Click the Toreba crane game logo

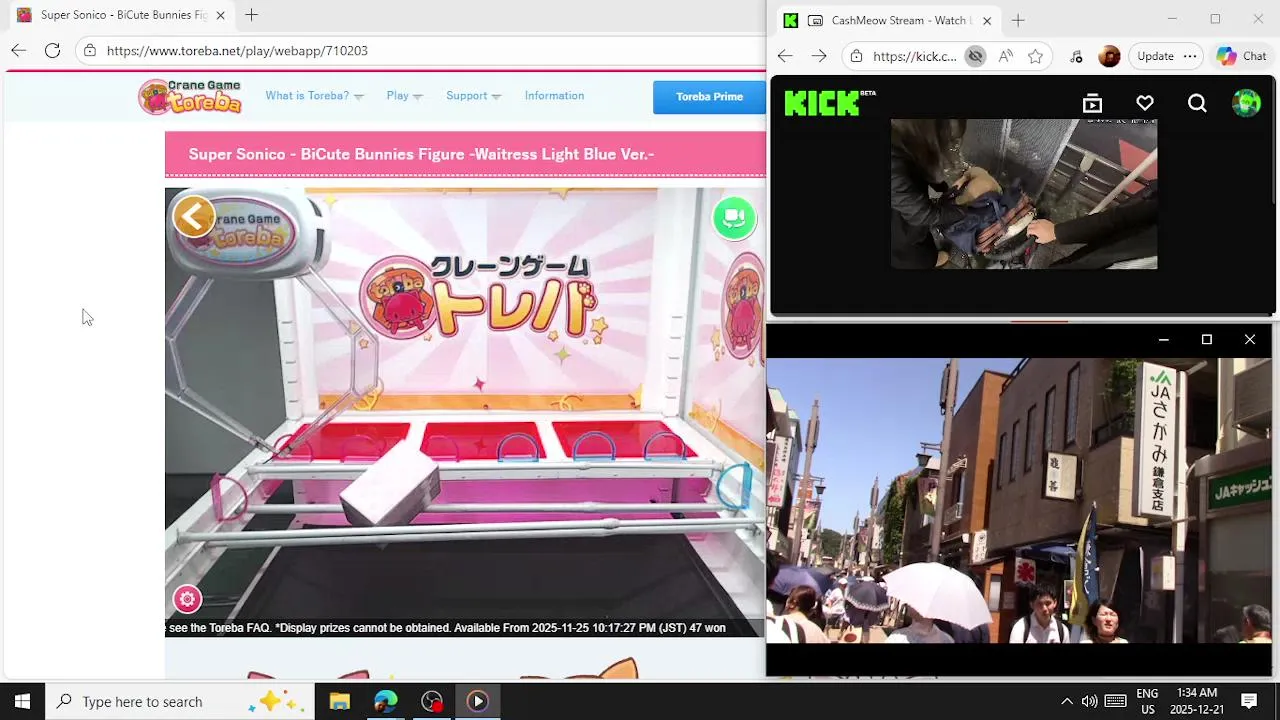pos(190,97)
